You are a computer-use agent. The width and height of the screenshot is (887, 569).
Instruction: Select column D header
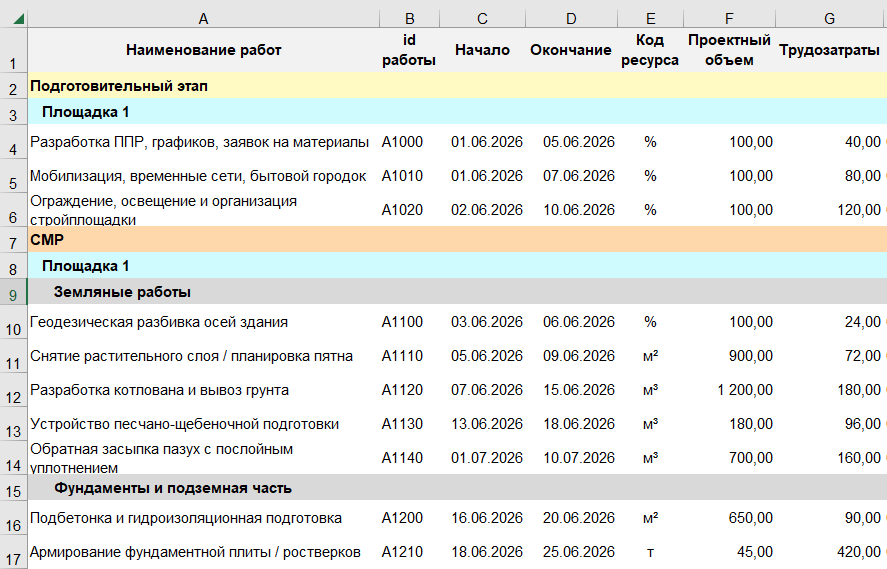pos(571,19)
